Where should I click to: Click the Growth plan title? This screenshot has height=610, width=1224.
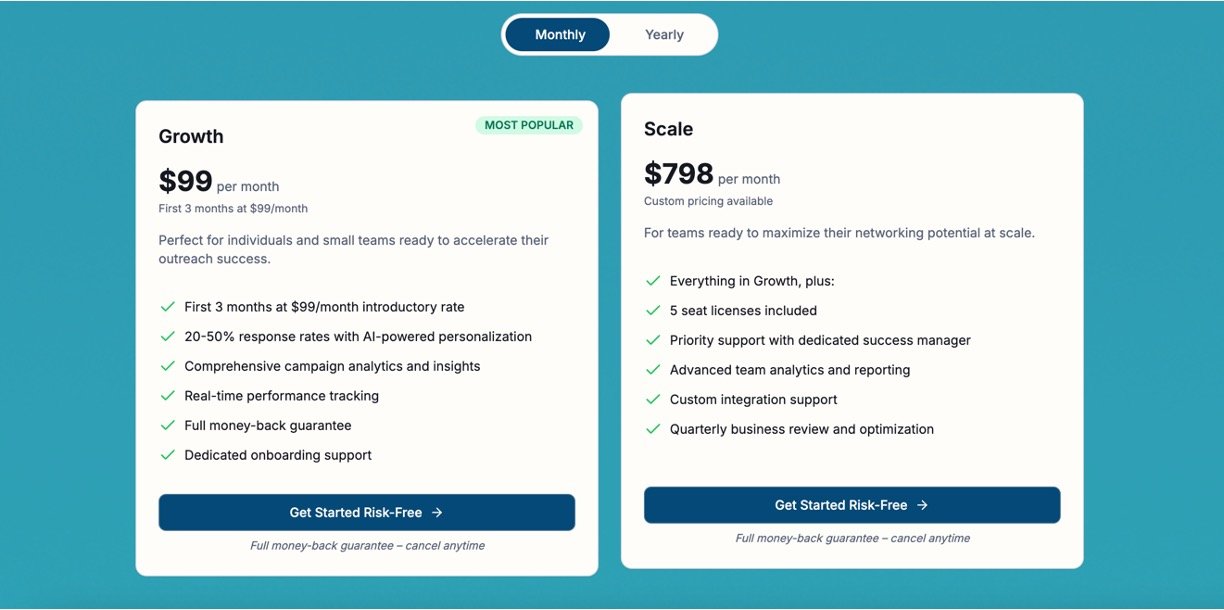point(191,137)
